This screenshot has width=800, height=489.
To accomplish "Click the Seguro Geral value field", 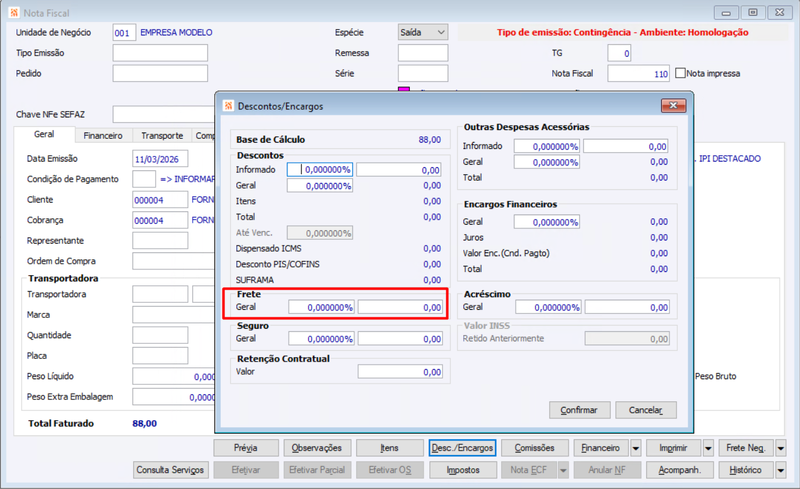I will (401, 339).
